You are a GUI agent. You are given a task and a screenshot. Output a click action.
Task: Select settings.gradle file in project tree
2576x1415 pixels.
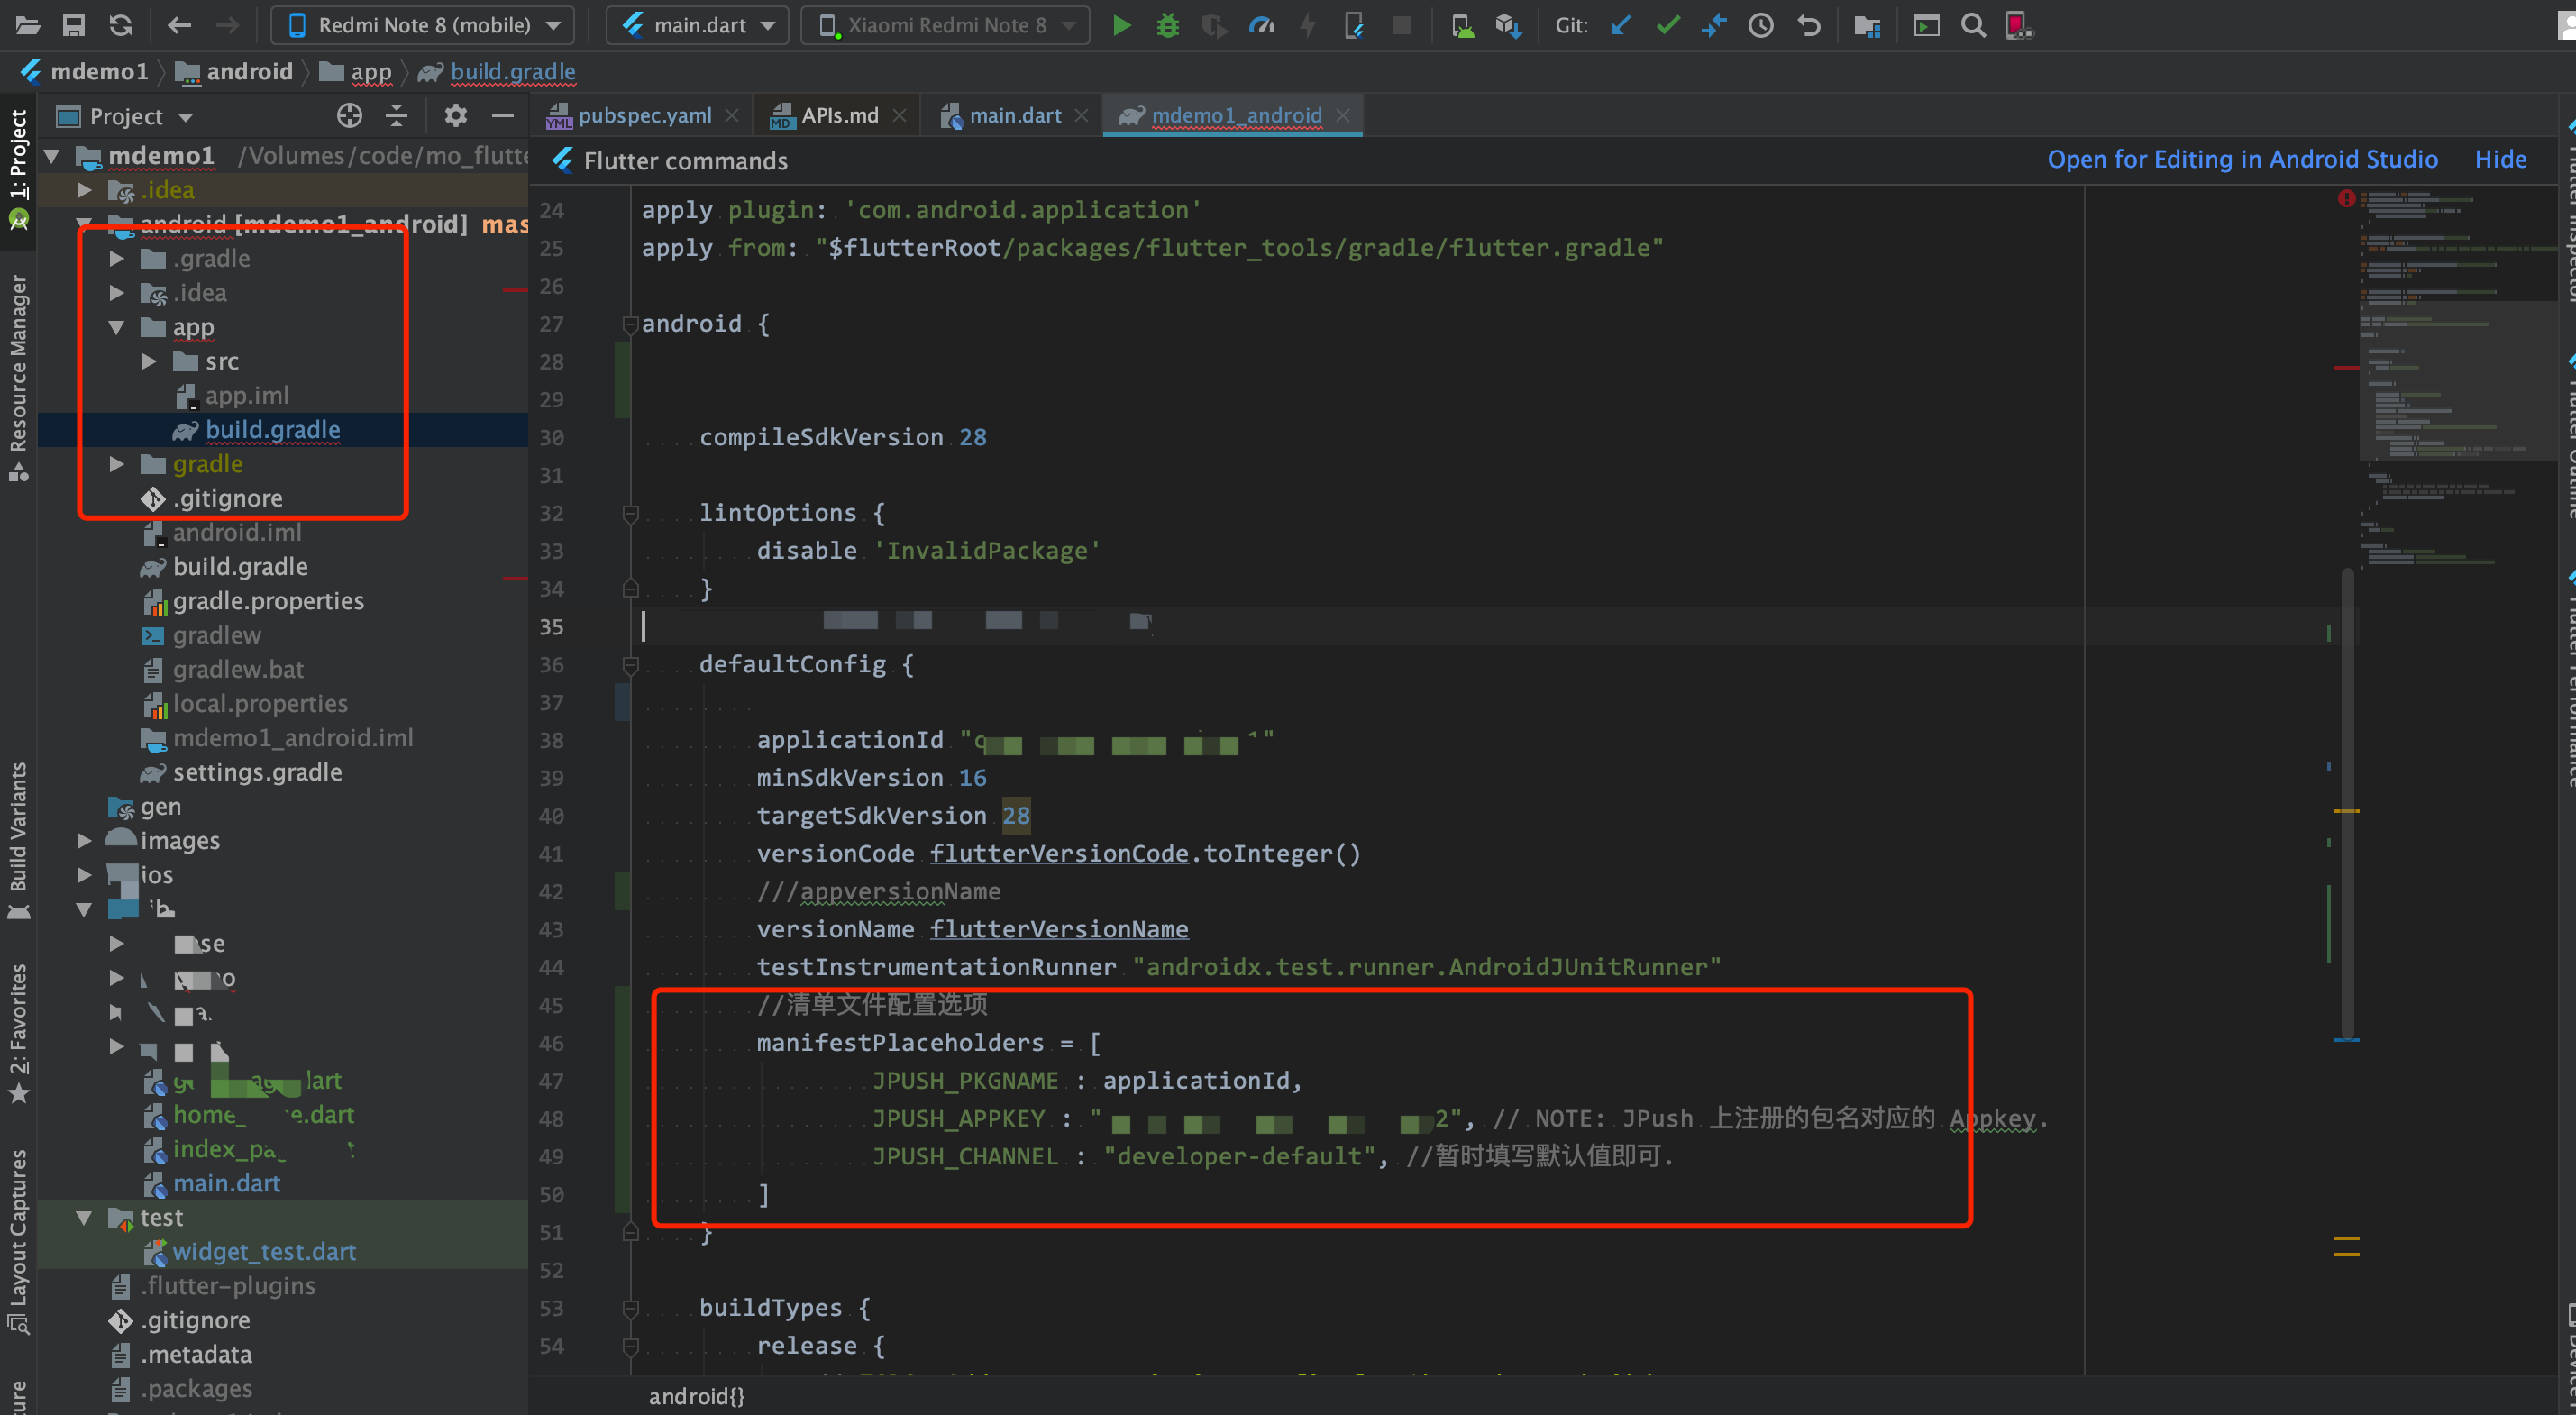tap(257, 772)
